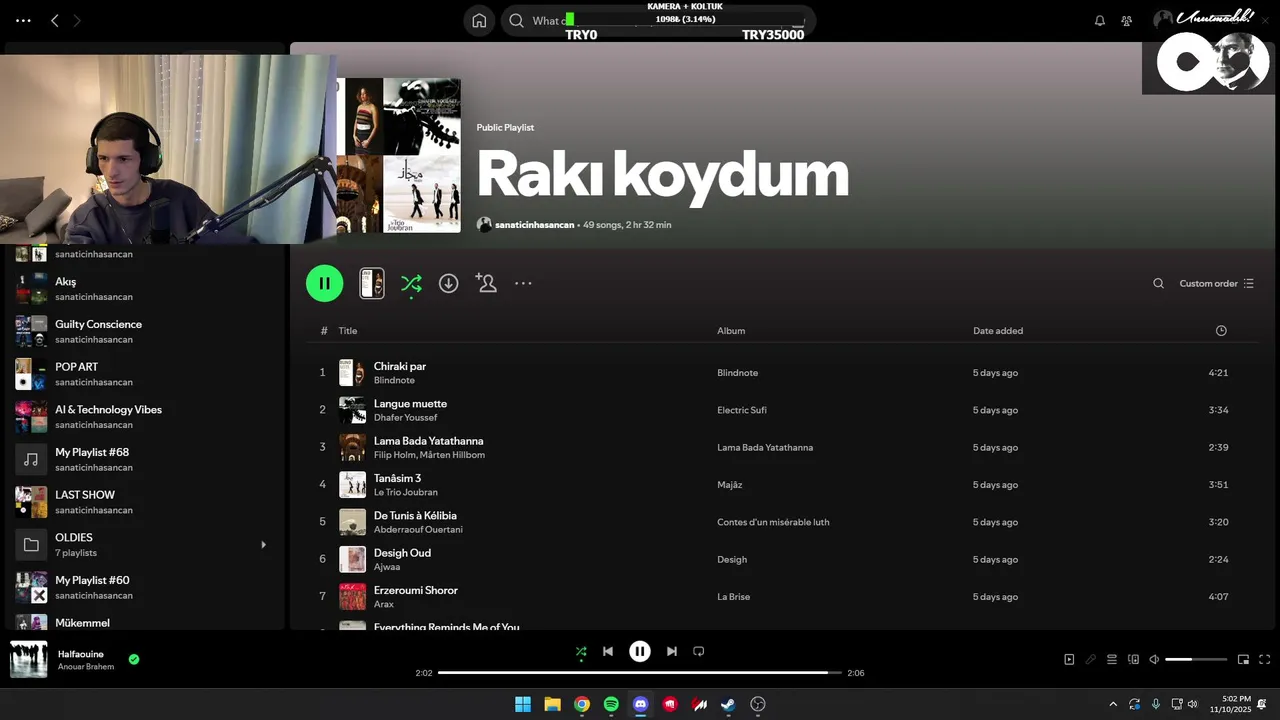Open the OLDIES folder in the library
Viewport: 1280px width, 720px height.
click(145, 545)
